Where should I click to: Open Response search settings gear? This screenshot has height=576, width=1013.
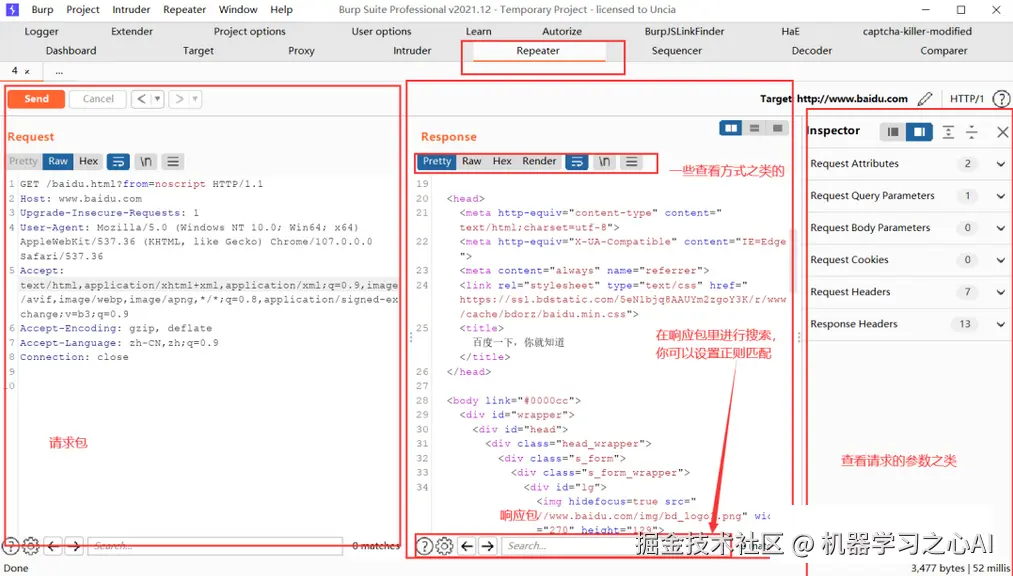pos(444,546)
